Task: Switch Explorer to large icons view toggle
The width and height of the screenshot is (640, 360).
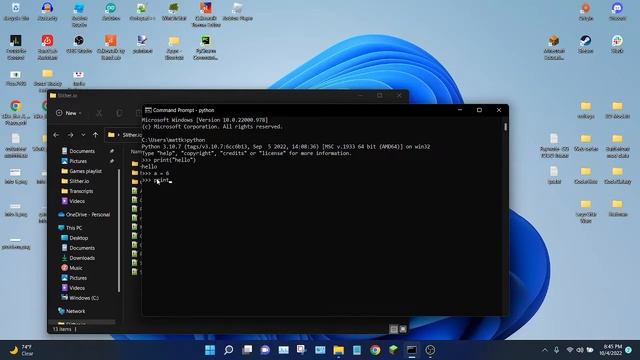Action: [403, 329]
